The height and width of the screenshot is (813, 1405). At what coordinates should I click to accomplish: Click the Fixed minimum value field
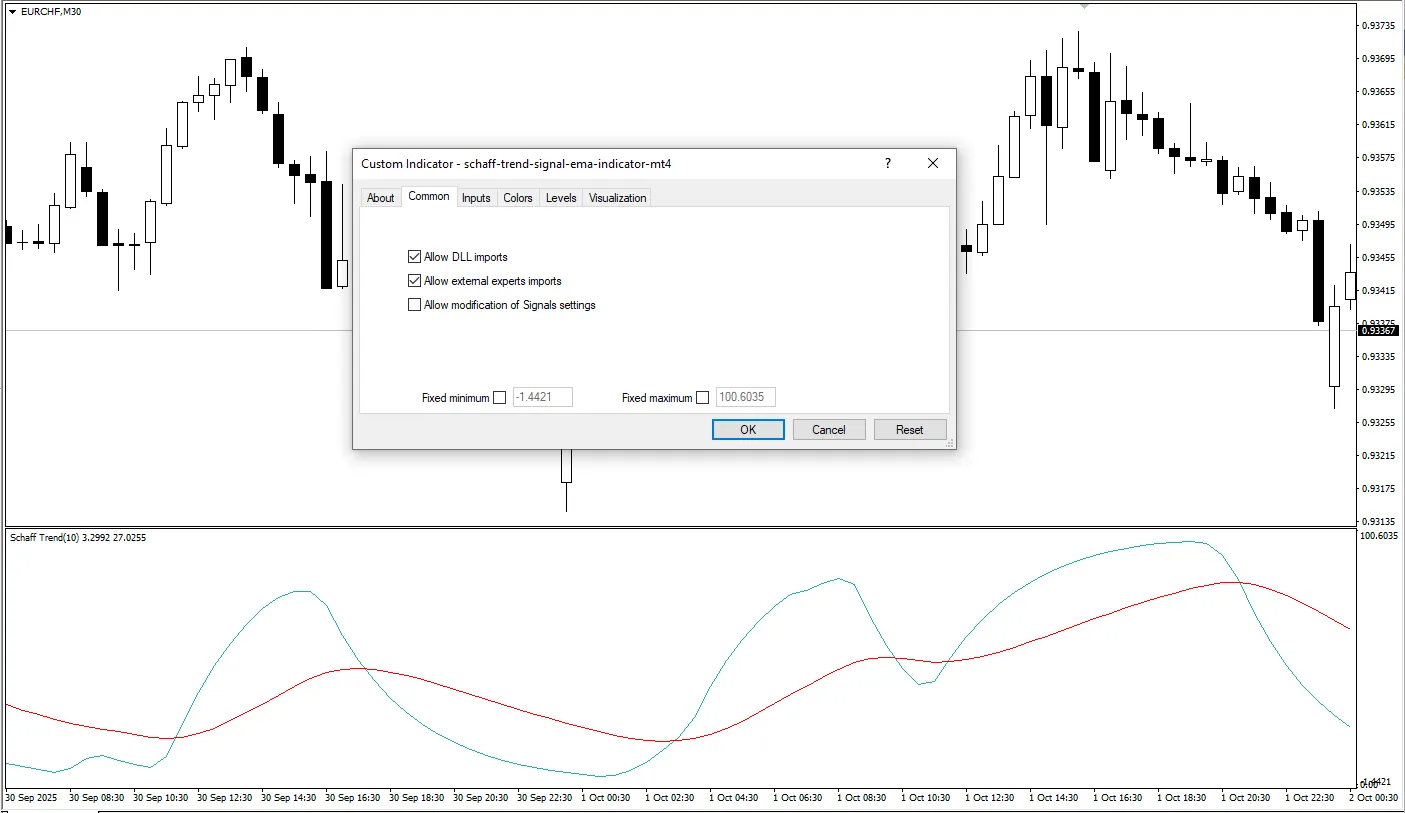coord(542,397)
